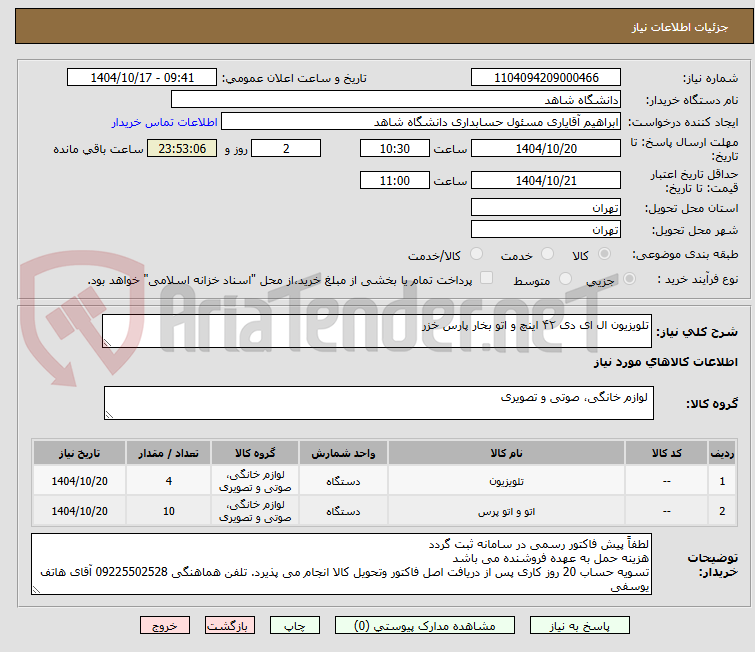This screenshot has width=755, height=652.
Task: Click the ایجاد کننده درخواست field
Action: coord(420,122)
